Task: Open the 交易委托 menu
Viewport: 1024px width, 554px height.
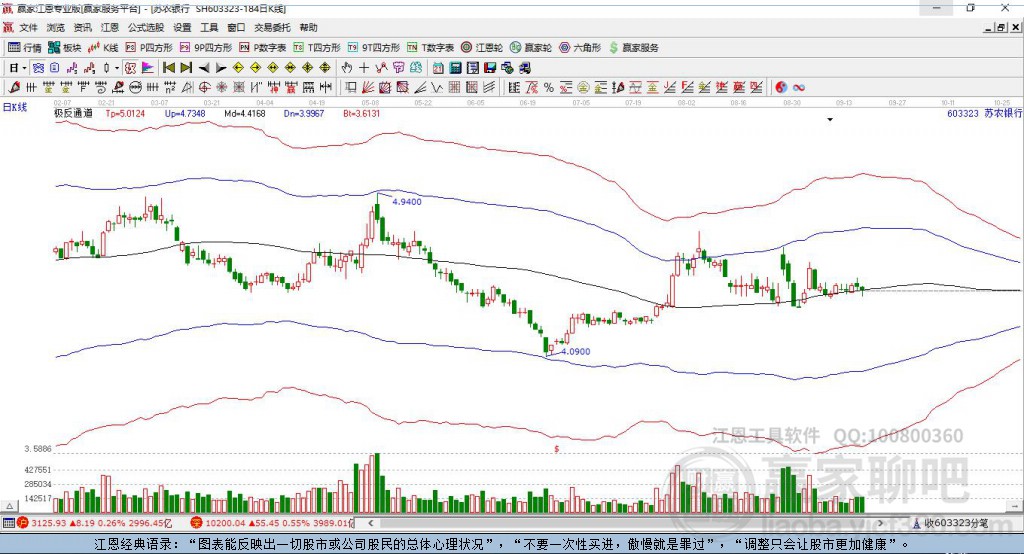Action: pyautogui.click(x=272, y=27)
